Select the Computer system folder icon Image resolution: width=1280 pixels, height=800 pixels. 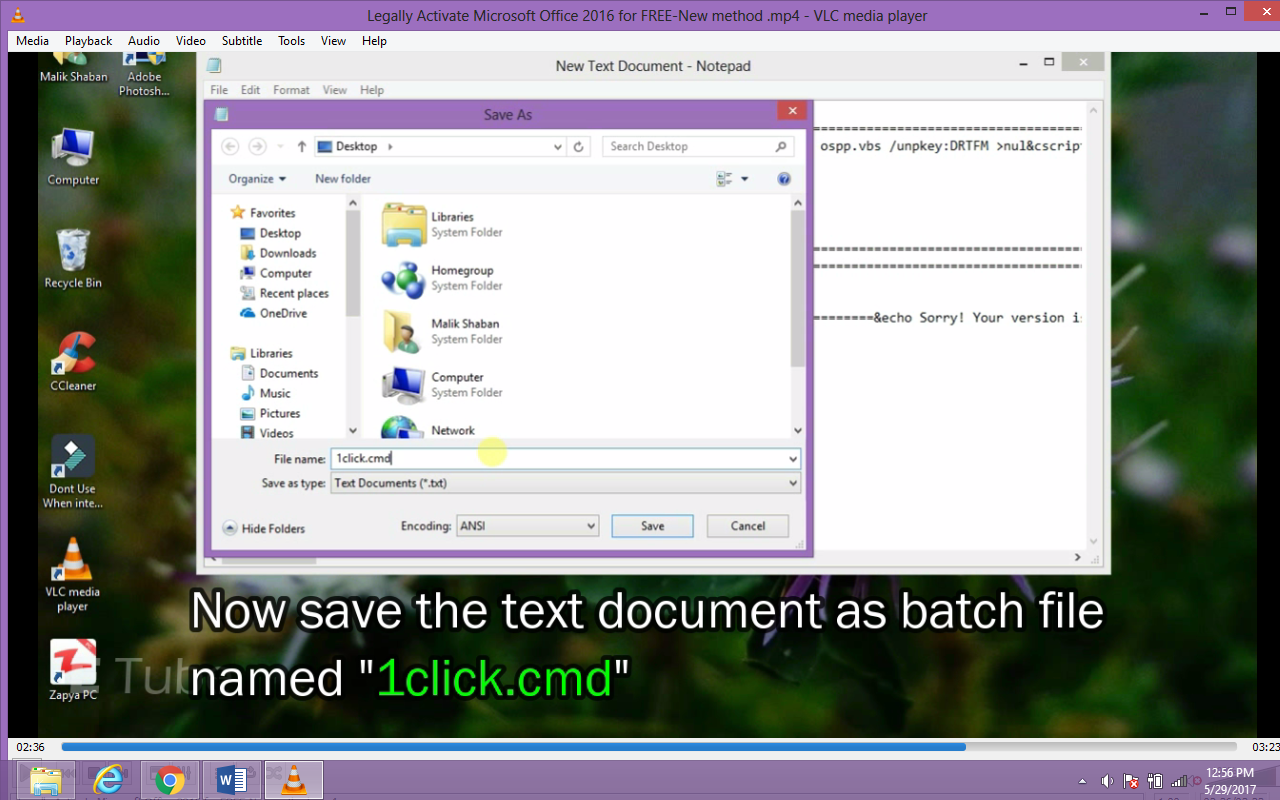[404, 385]
